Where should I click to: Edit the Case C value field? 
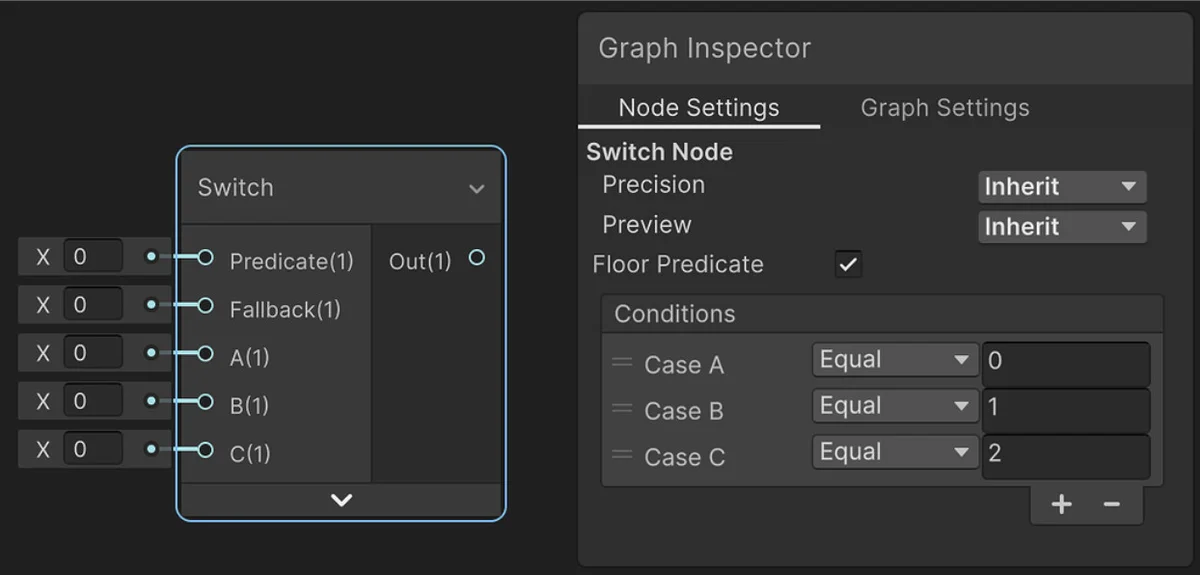click(1066, 456)
